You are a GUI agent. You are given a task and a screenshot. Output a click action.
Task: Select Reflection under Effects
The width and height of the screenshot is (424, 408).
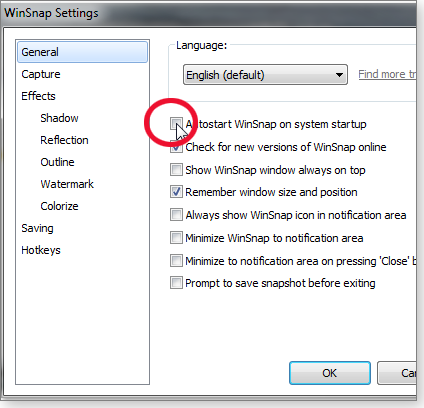coord(64,140)
